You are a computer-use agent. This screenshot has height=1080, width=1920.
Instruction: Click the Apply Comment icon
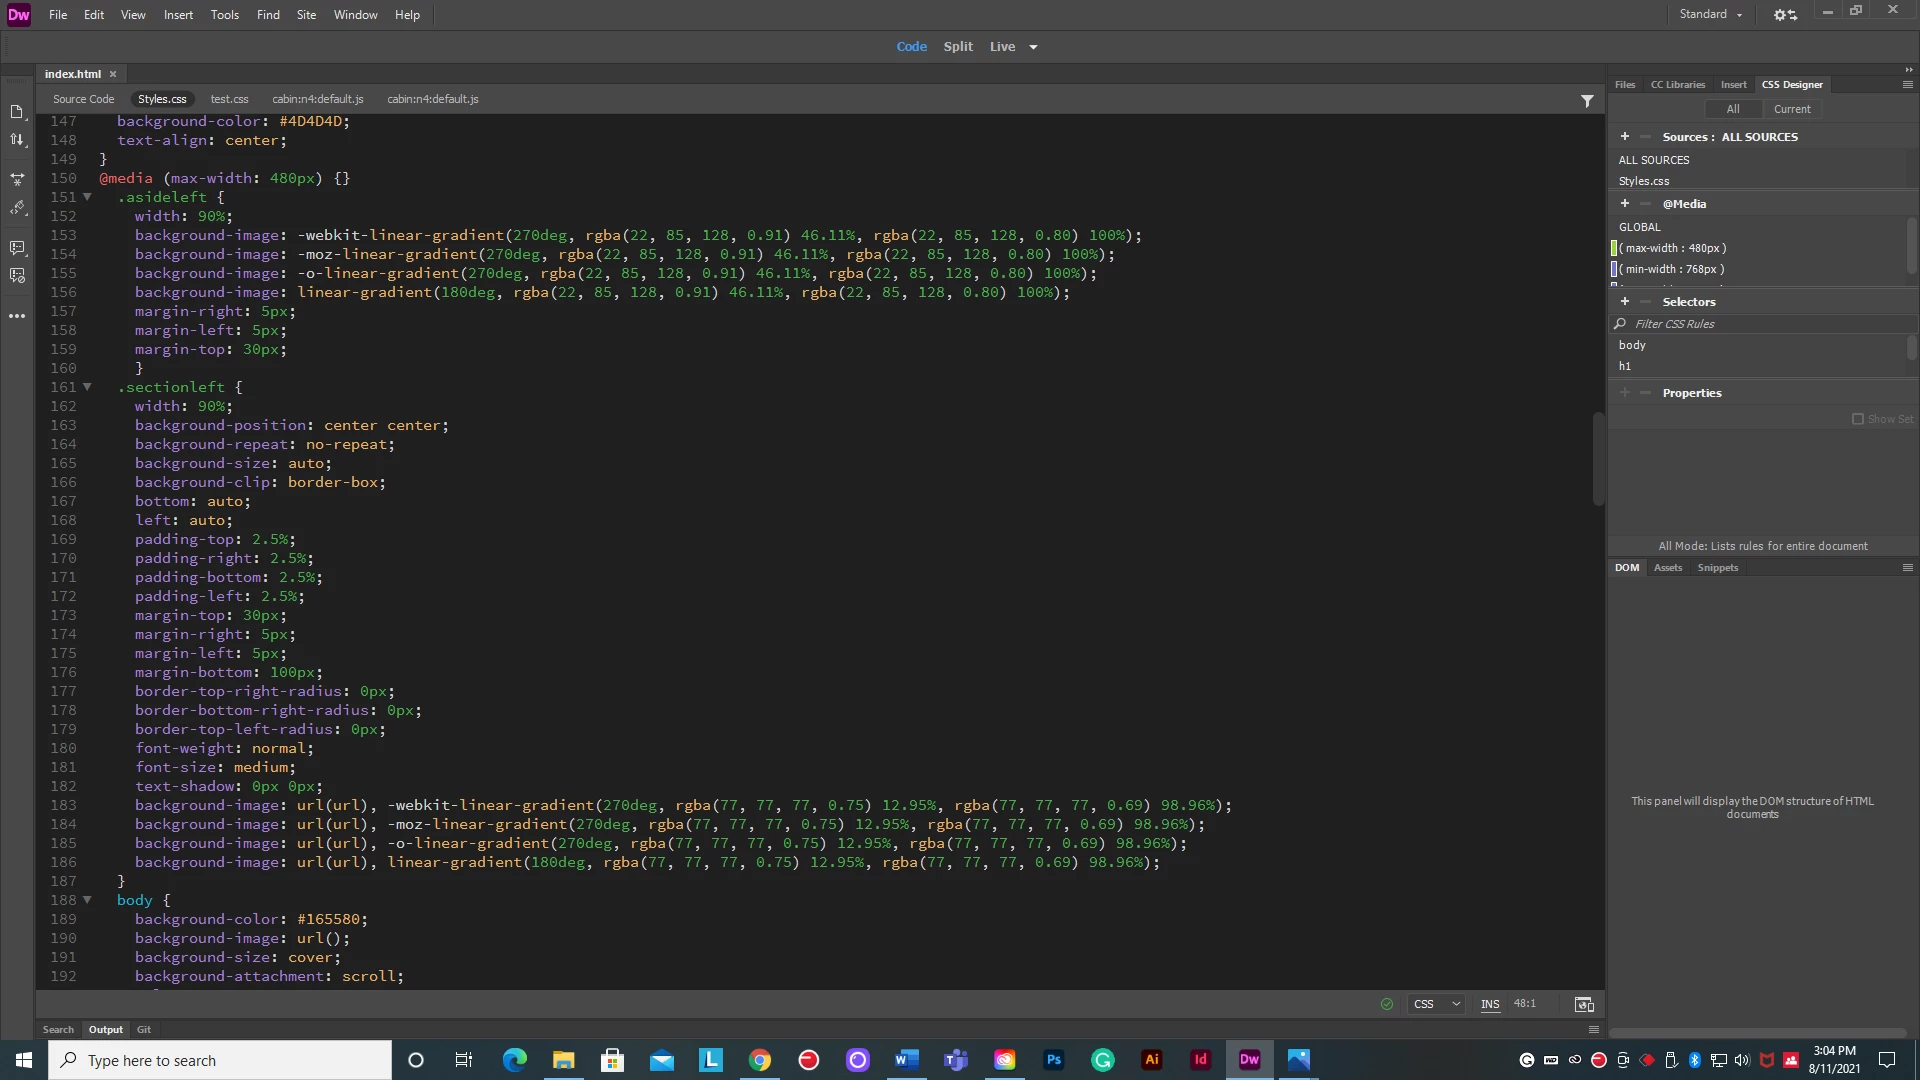[17, 247]
